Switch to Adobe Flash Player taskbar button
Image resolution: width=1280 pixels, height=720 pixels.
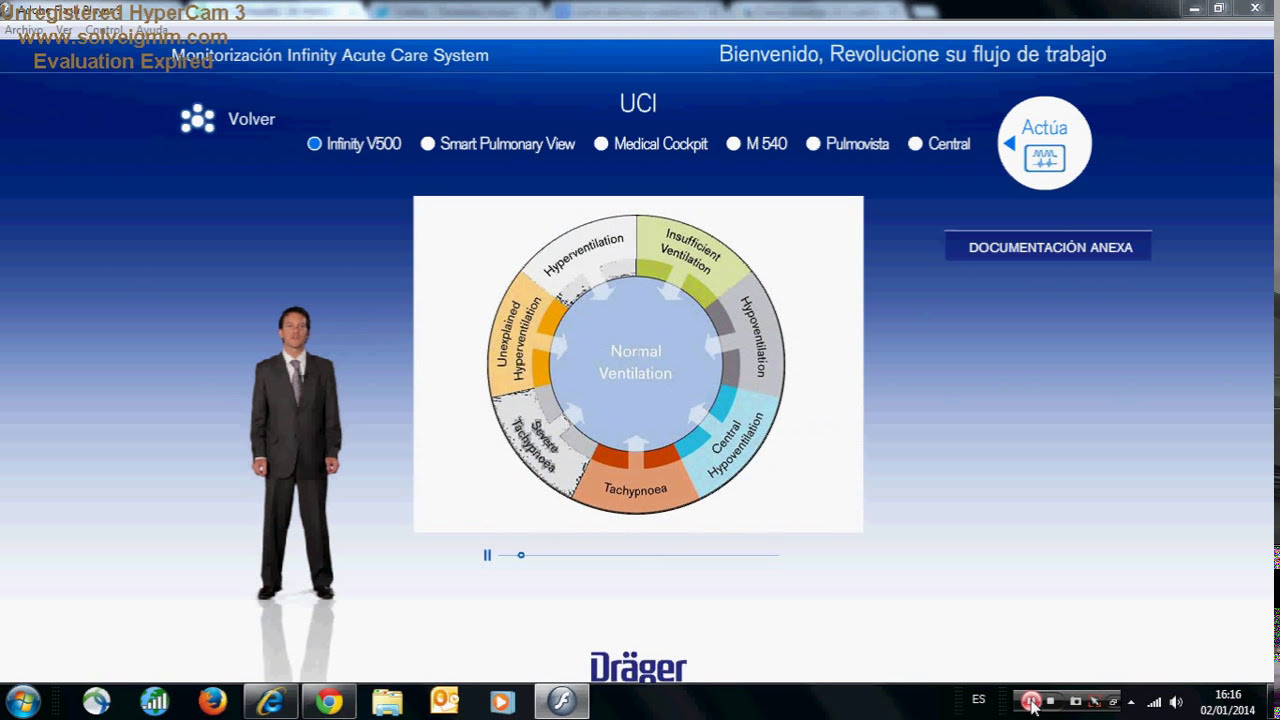click(x=562, y=702)
